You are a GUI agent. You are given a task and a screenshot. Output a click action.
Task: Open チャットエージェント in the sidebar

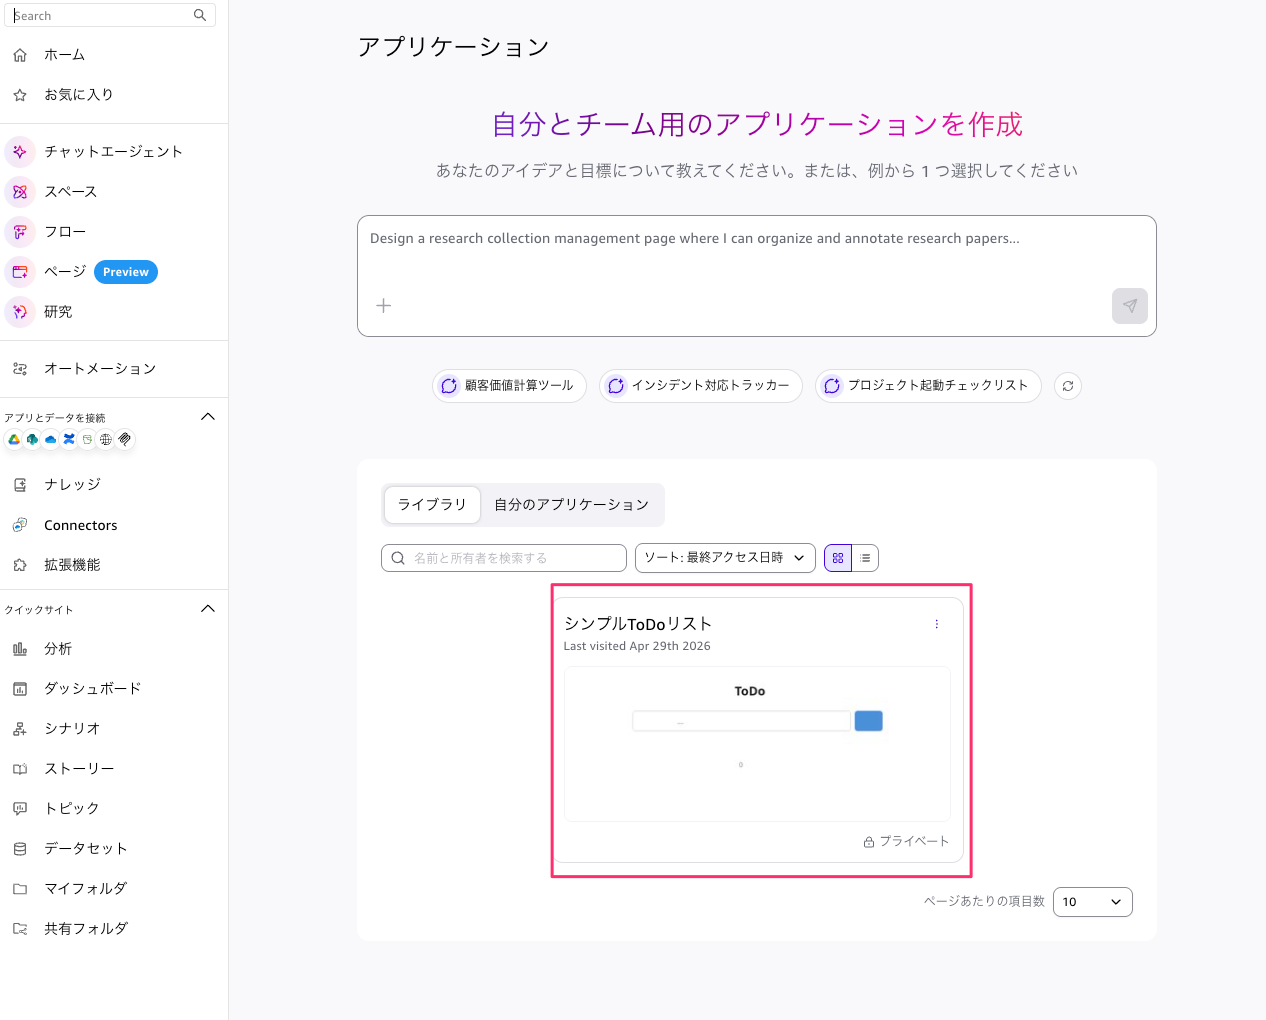112,152
